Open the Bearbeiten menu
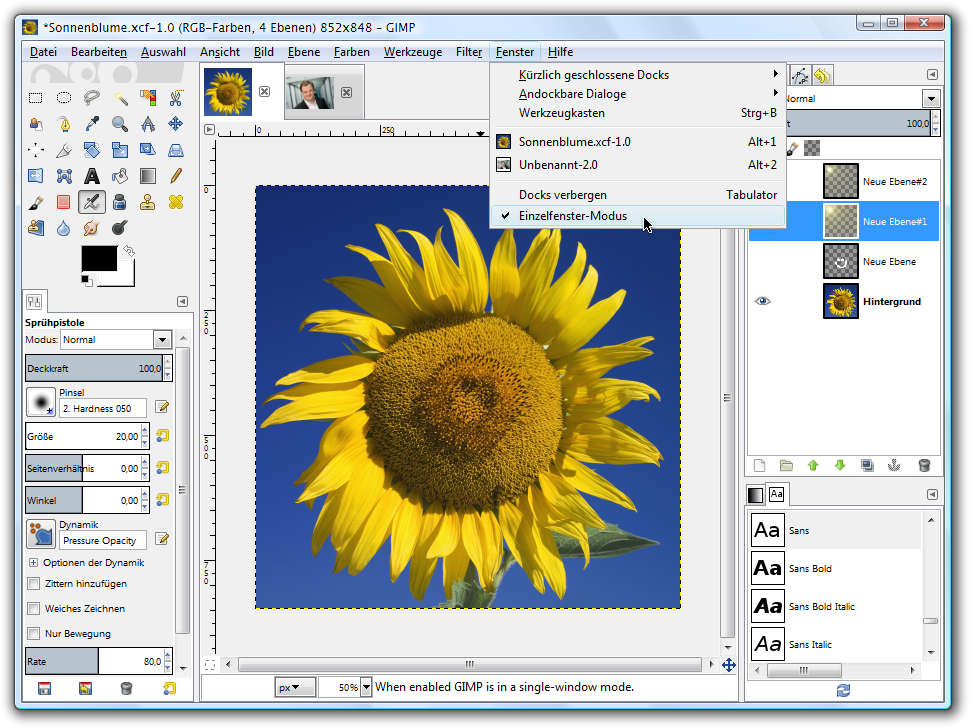The height and width of the screenshot is (728, 970). [x=99, y=52]
